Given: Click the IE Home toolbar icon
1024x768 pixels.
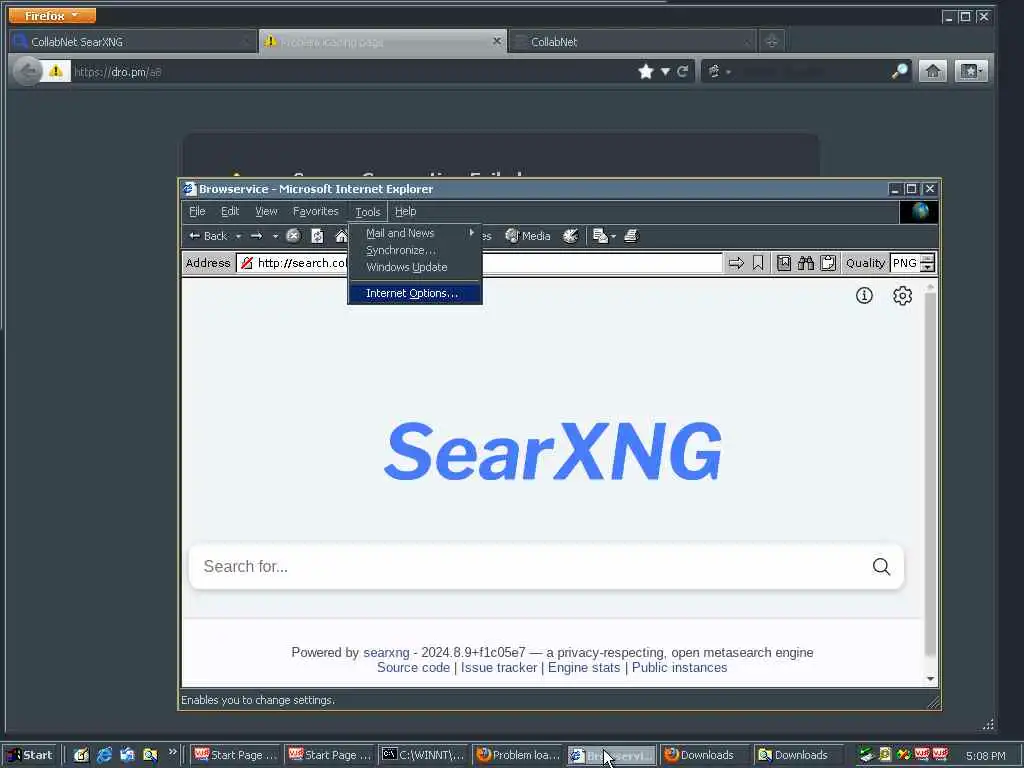Looking at the screenshot, I should click(341, 236).
